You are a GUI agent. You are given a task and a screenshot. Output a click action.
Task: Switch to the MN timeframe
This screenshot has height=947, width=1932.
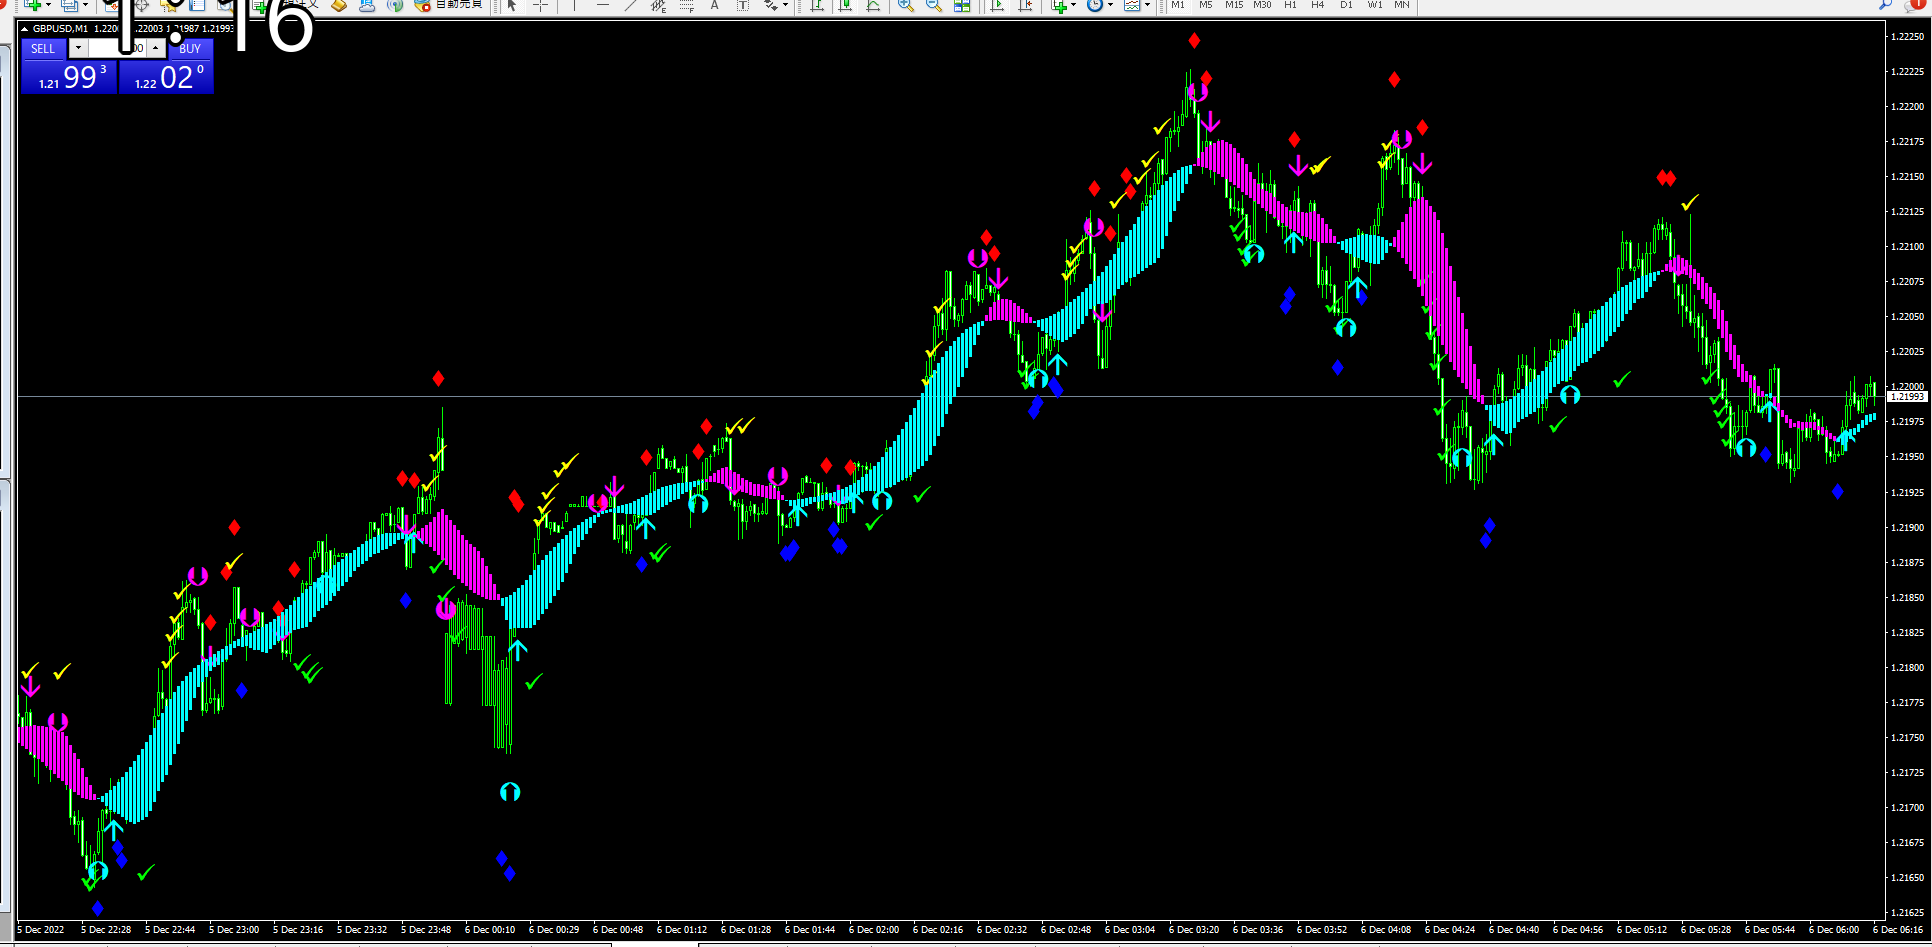pos(1402,5)
